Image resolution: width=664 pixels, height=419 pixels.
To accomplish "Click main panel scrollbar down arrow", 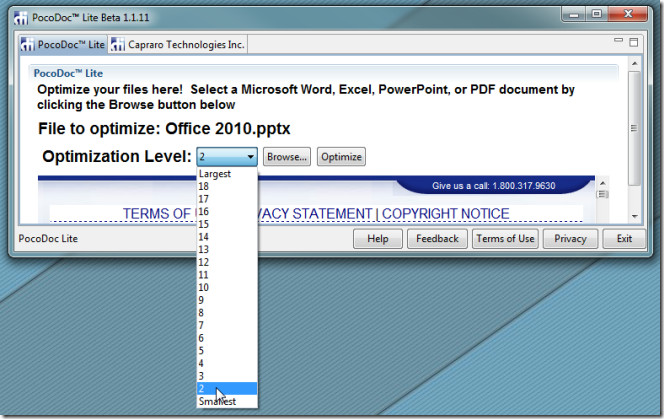I will pos(634,216).
